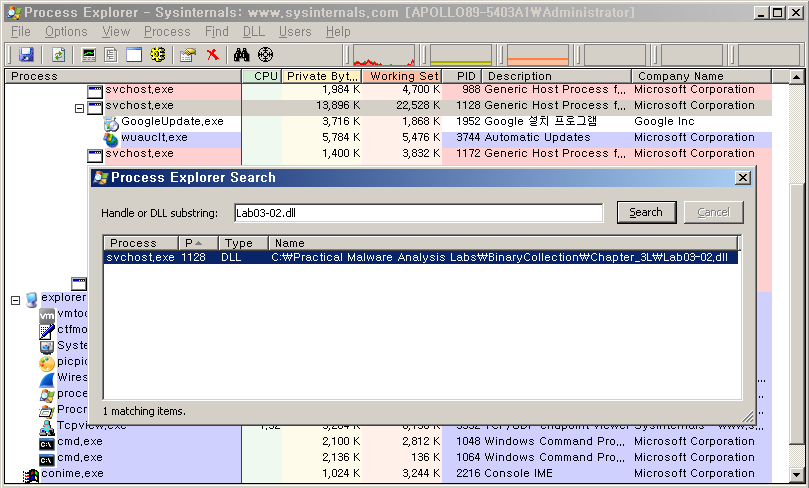Close the Process Explorer Search dialog
Screen dimensions: 809x488
pos(742,178)
